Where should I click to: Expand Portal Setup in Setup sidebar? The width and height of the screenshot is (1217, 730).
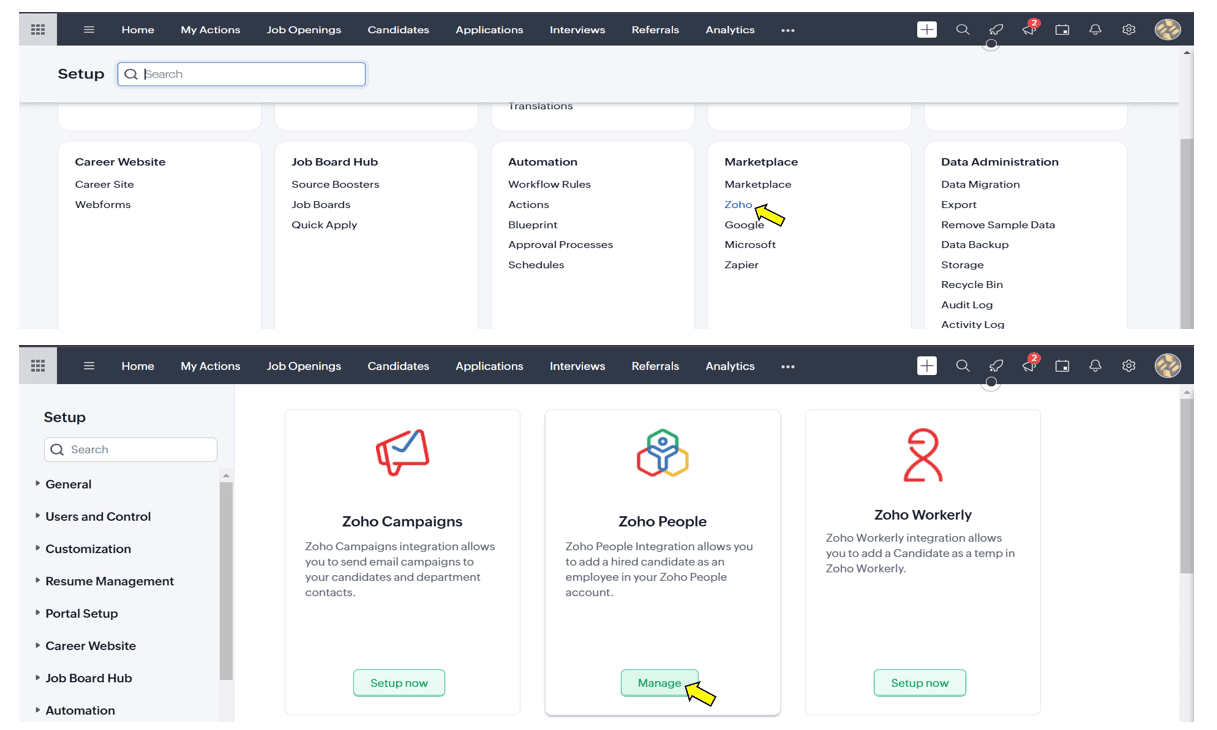[81, 613]
